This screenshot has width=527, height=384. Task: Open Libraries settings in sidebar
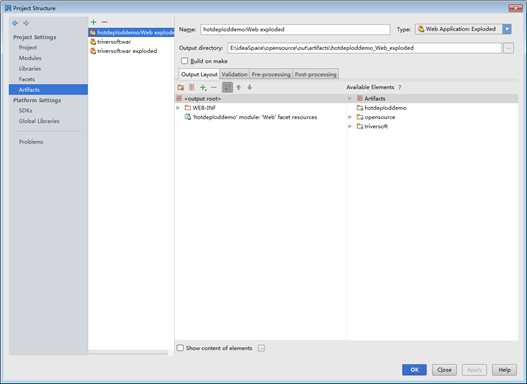30,69
